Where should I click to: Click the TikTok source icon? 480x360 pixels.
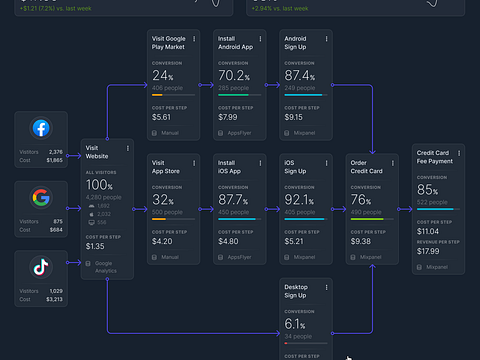(x=41, y=267)
